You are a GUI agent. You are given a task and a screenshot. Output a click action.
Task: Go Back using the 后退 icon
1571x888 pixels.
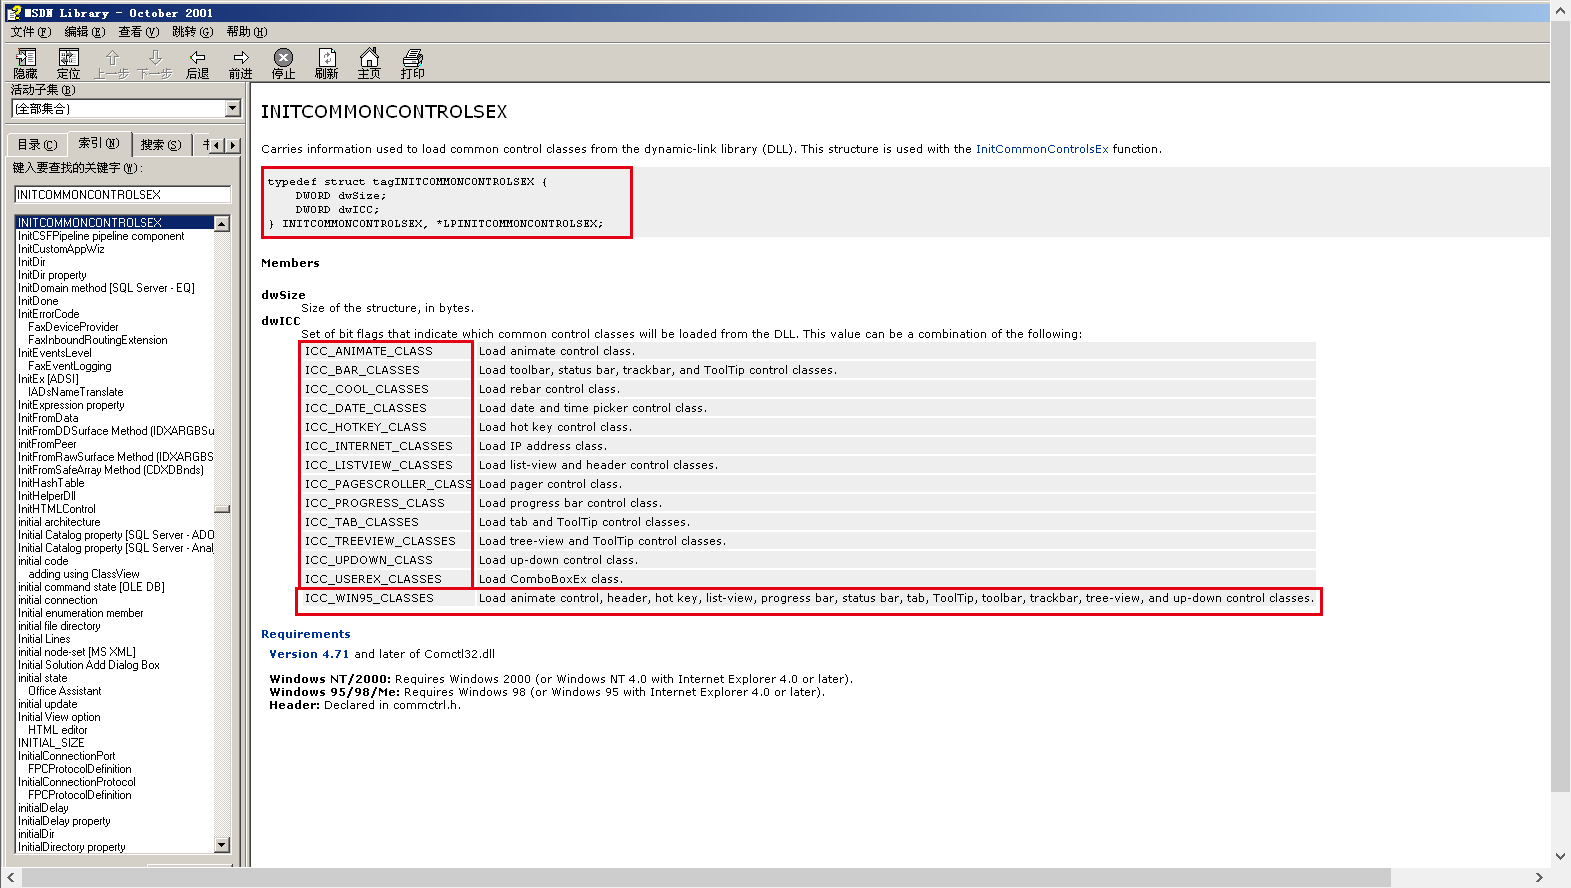198,64
